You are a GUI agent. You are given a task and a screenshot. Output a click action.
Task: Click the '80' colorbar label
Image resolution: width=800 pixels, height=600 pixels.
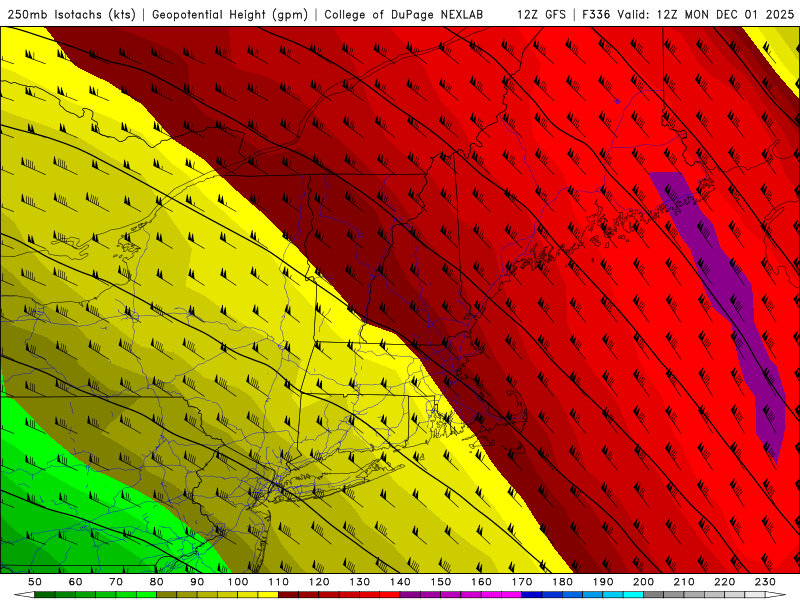tap(157, 582)
